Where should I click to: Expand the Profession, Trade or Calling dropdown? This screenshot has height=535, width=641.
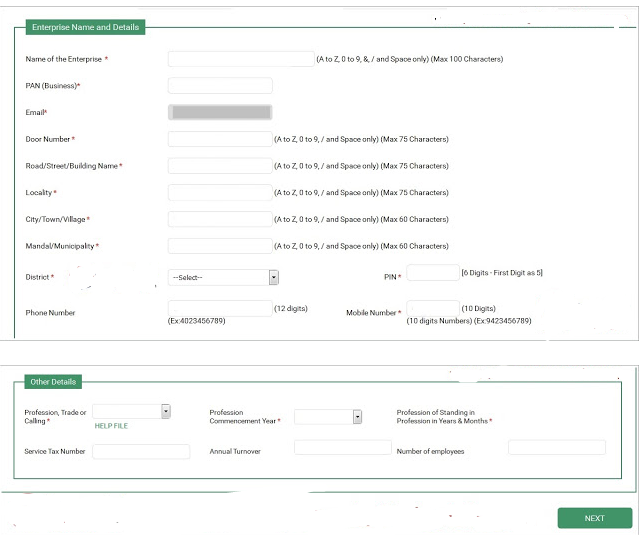(x=132, y=411)
